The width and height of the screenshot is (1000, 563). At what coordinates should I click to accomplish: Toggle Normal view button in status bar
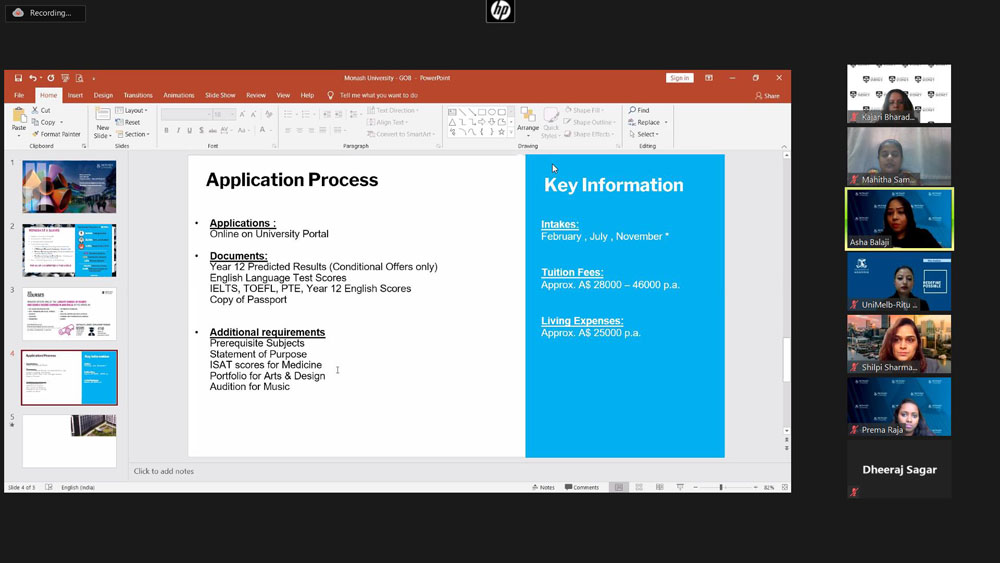619,487
